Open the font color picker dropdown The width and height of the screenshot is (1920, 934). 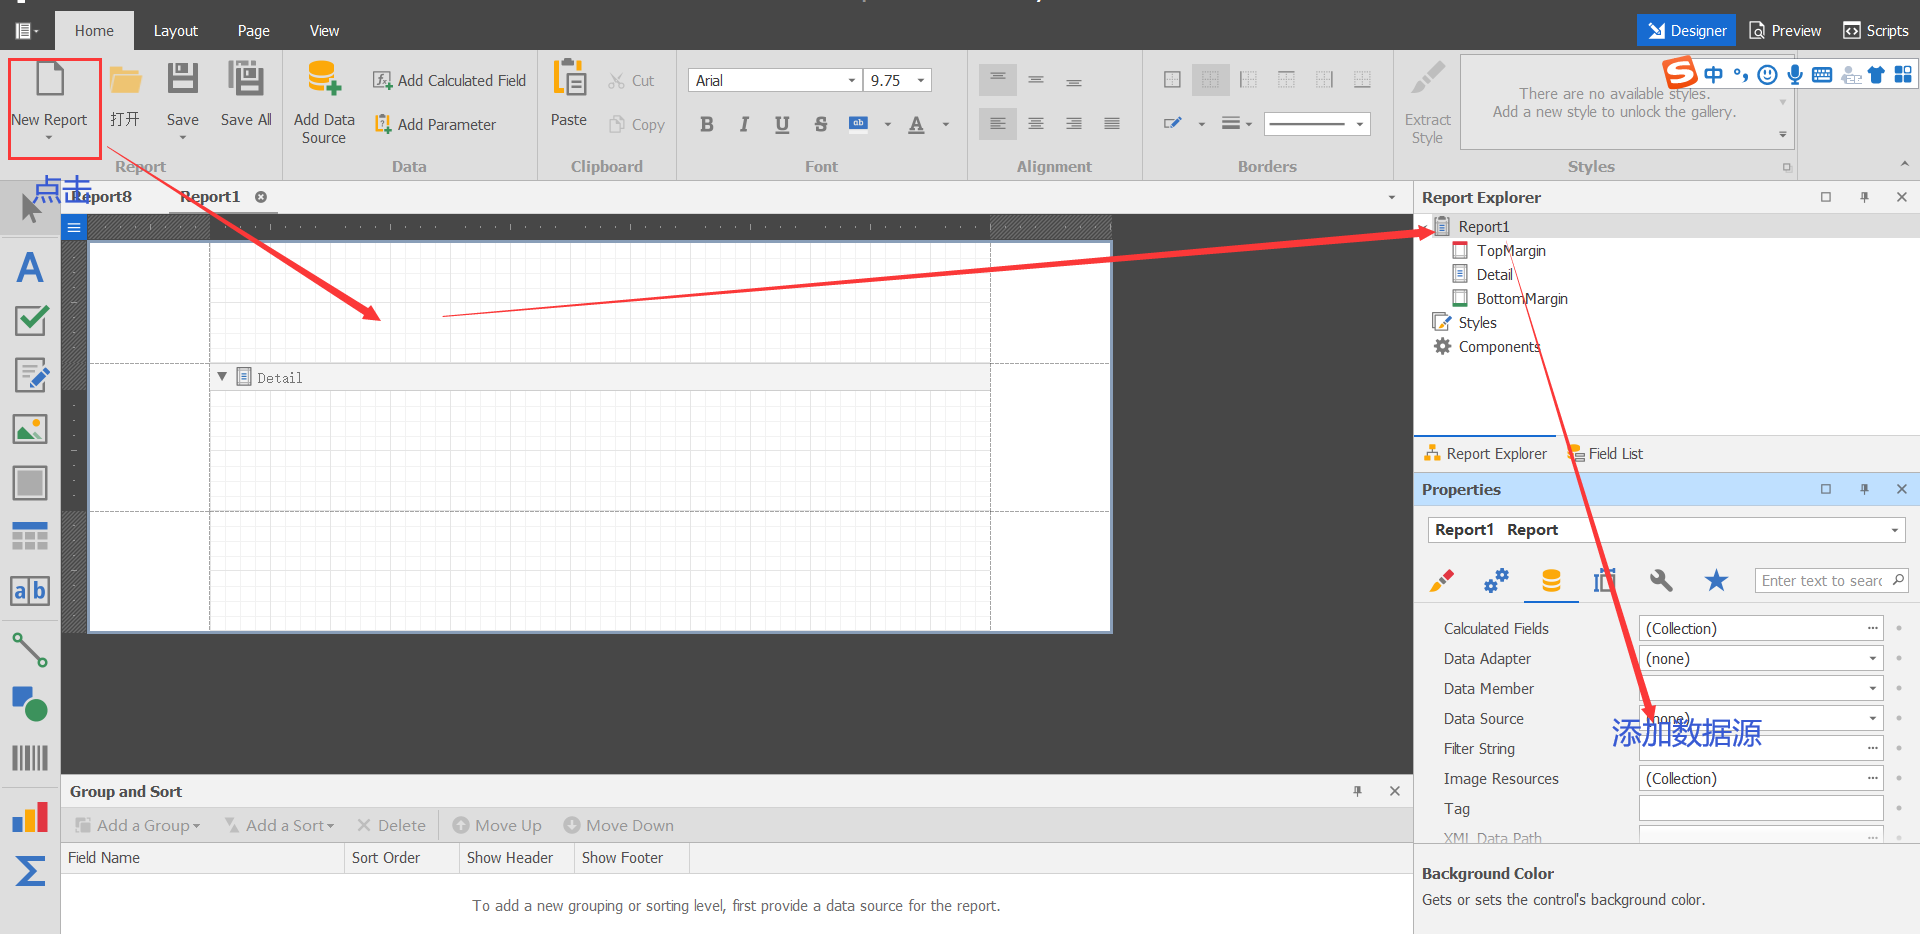click(x=946, y=124)
